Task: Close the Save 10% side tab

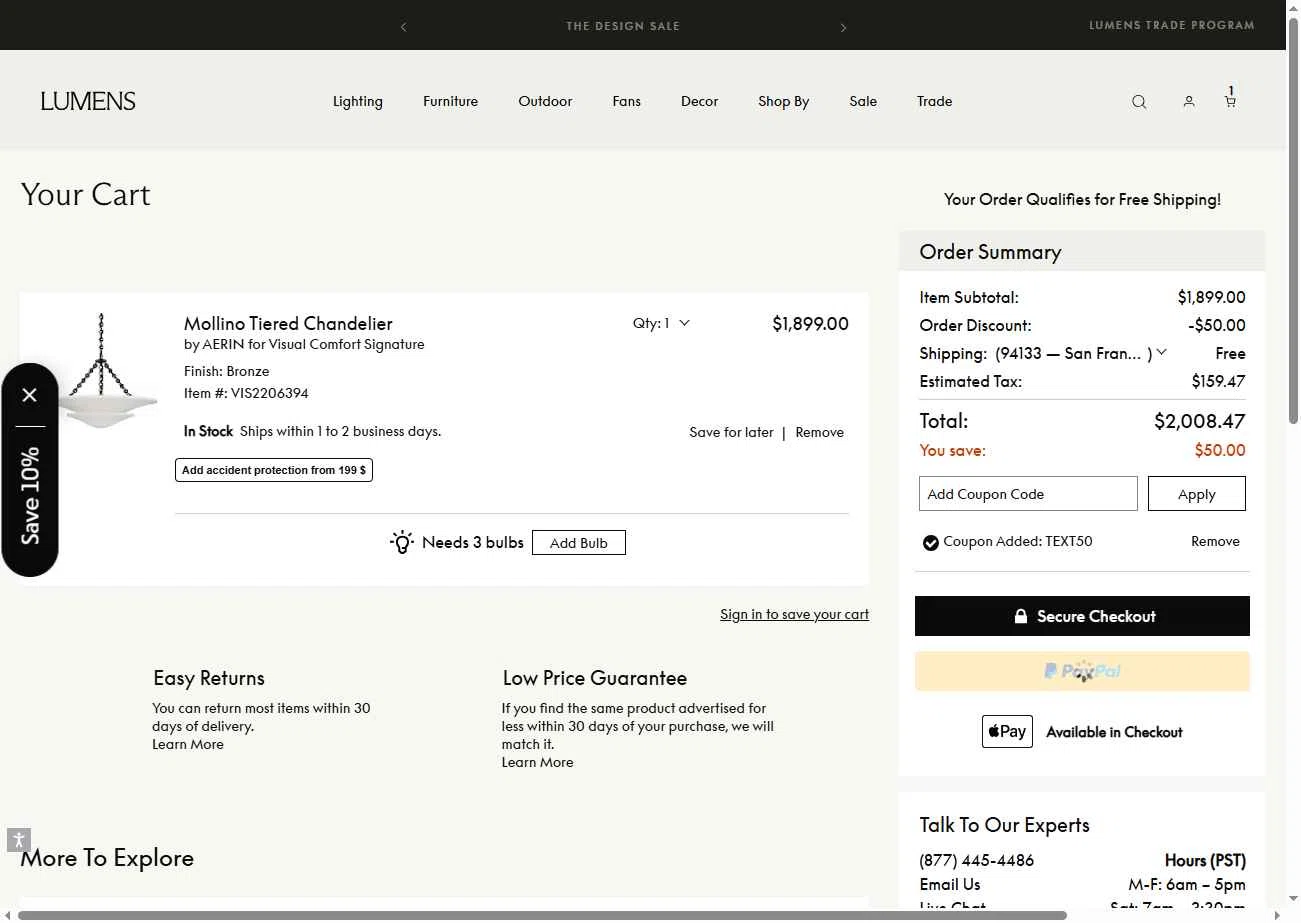Action: [x=30, y=395]
